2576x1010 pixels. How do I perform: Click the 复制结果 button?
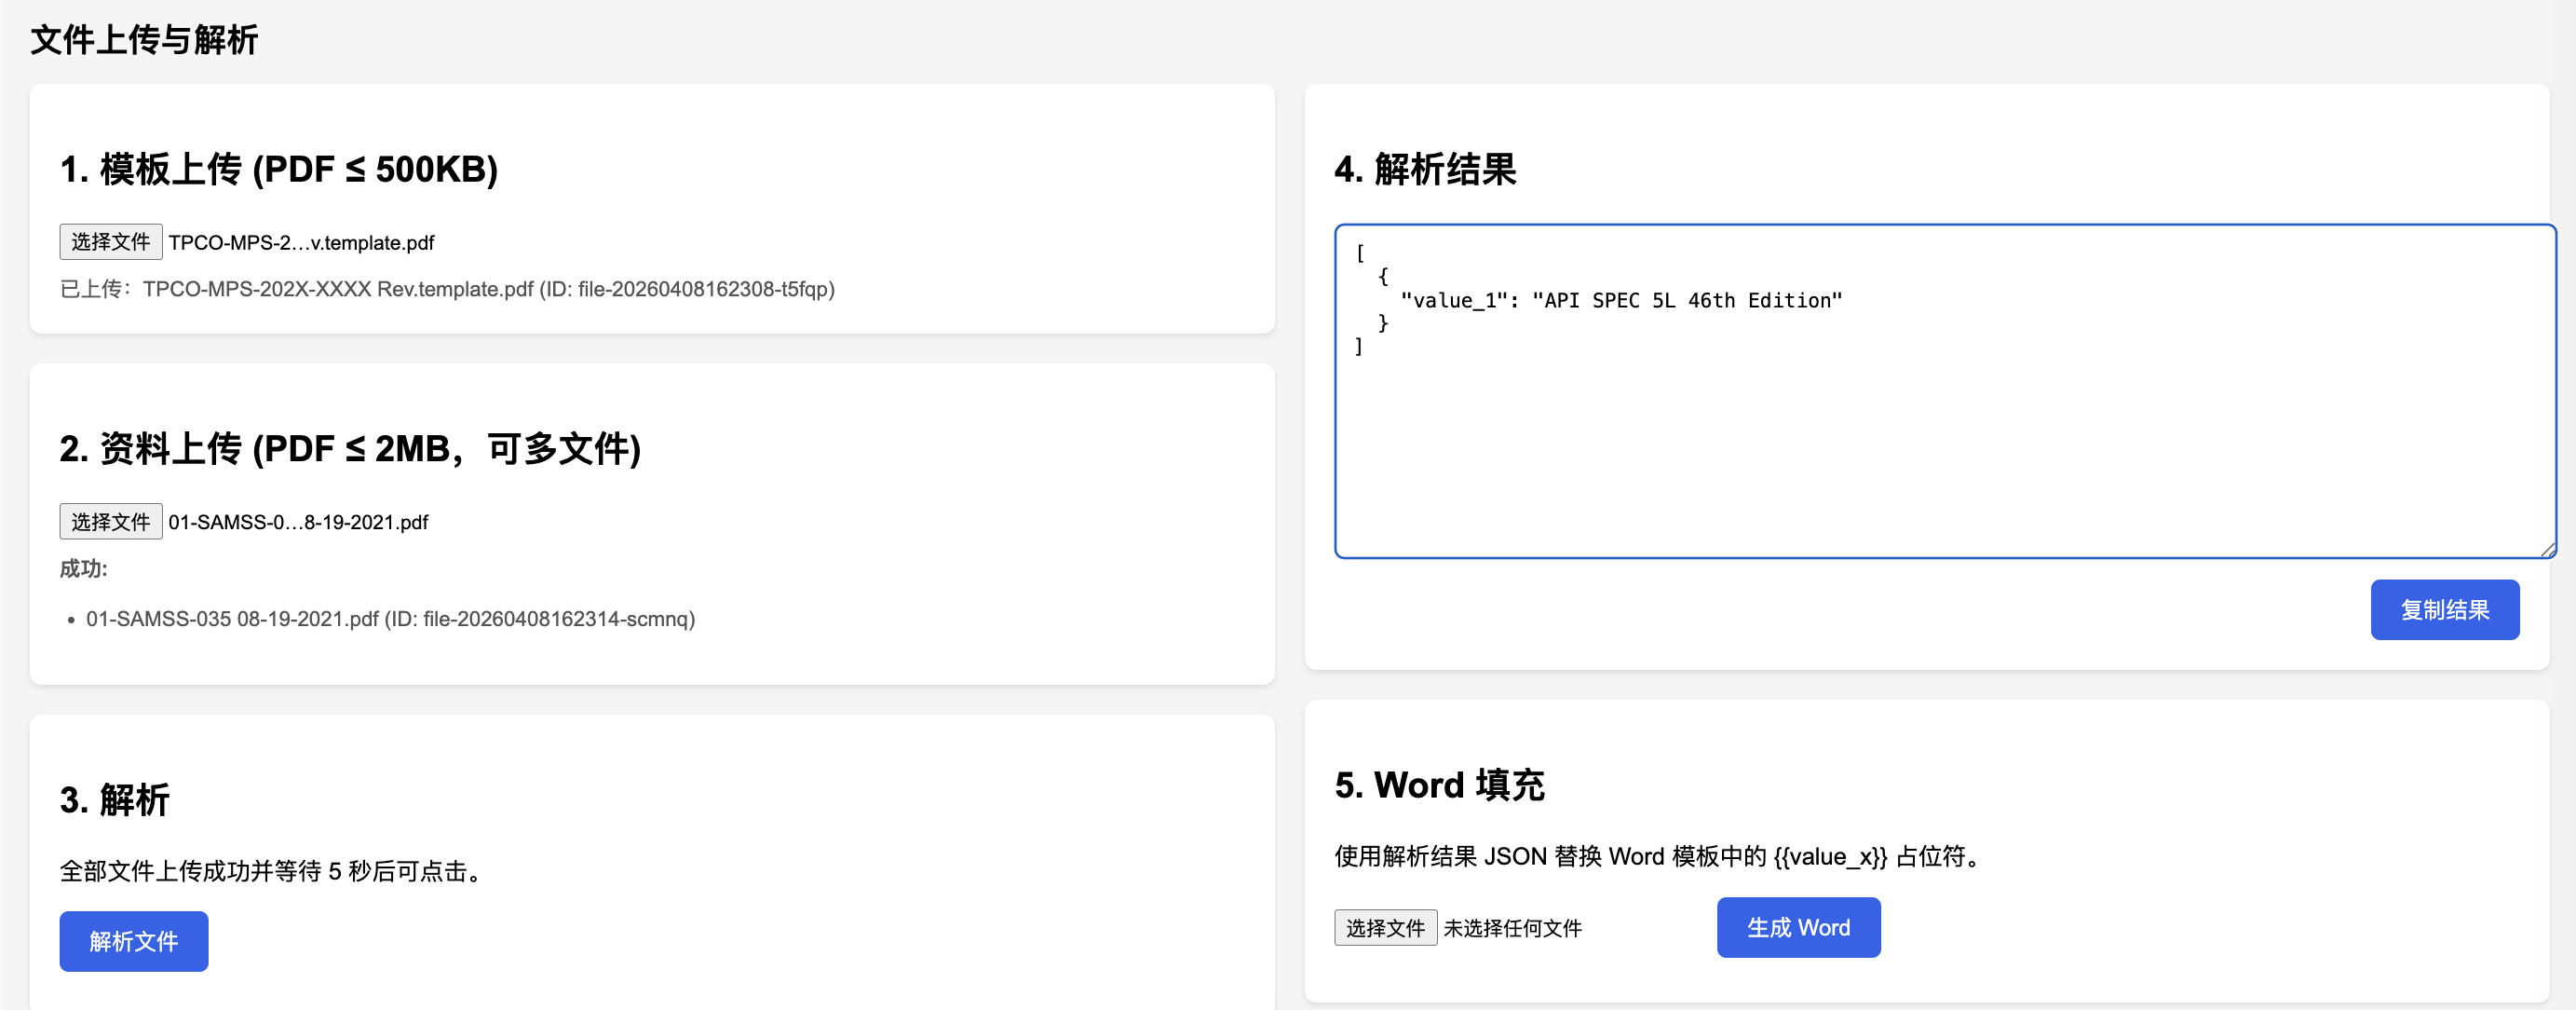coord(2444,610)
